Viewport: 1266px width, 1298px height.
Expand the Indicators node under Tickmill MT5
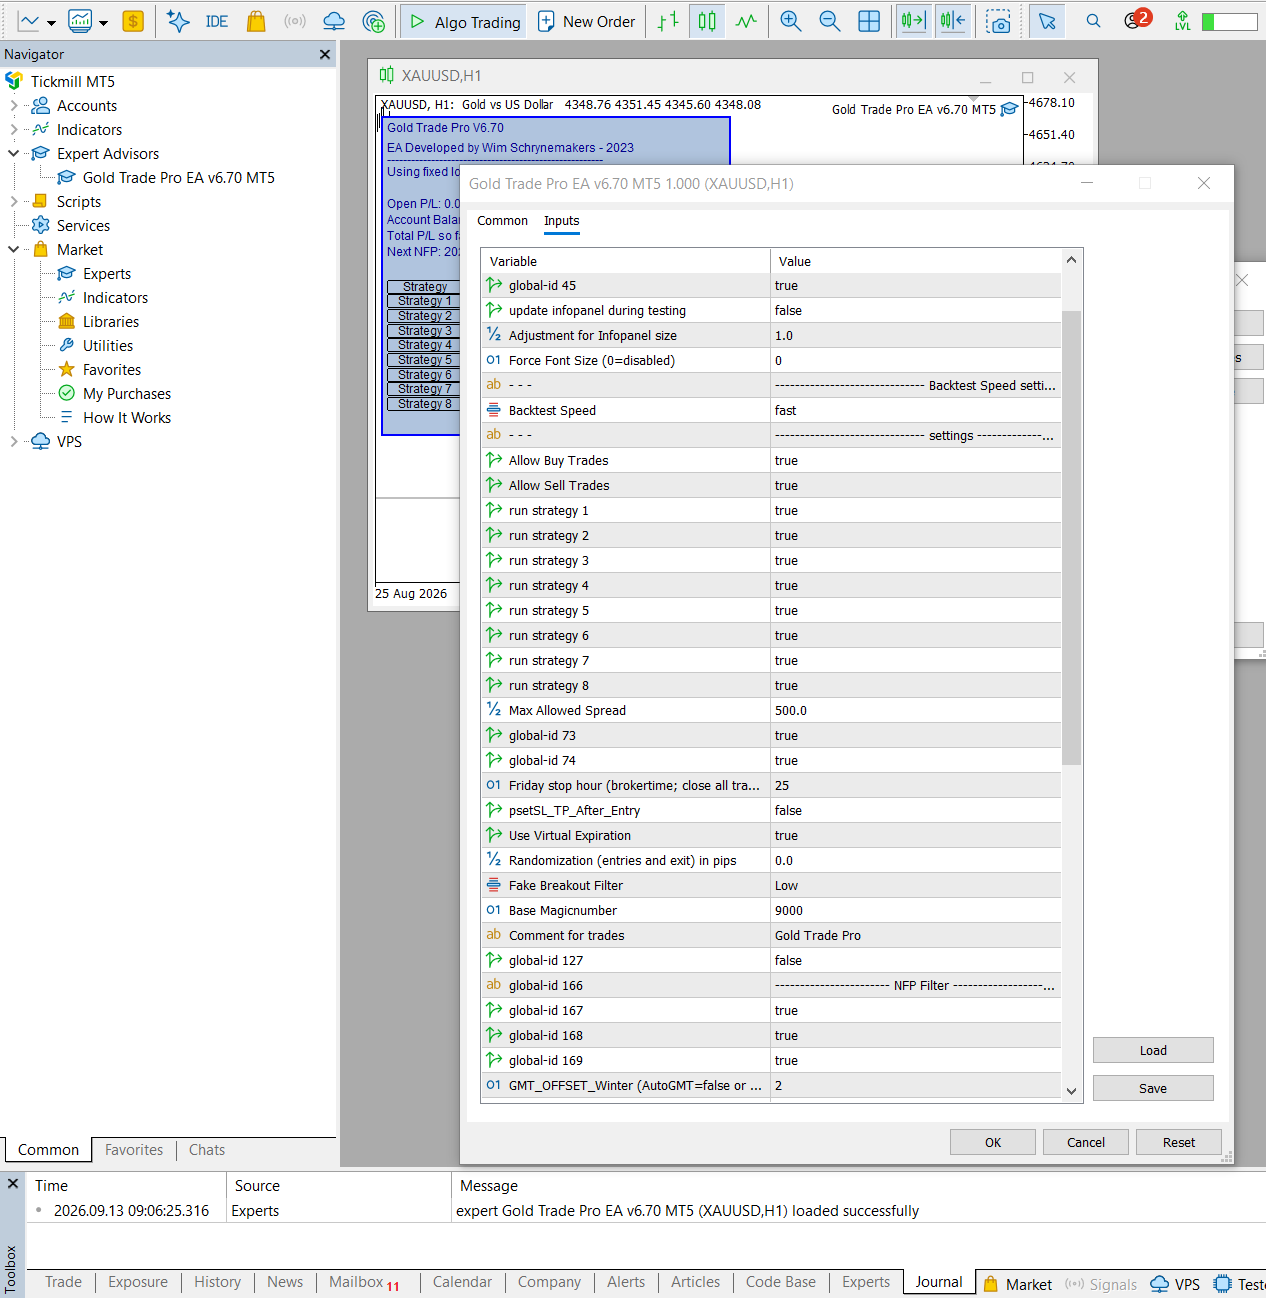[13, 129]
